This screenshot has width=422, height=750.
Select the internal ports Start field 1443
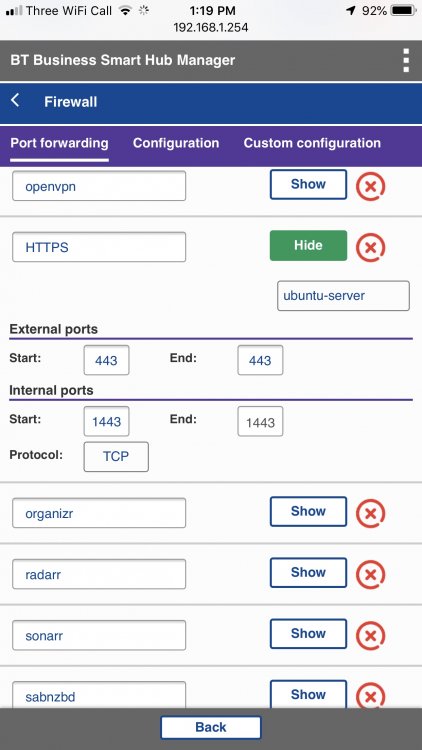[106, 421]
